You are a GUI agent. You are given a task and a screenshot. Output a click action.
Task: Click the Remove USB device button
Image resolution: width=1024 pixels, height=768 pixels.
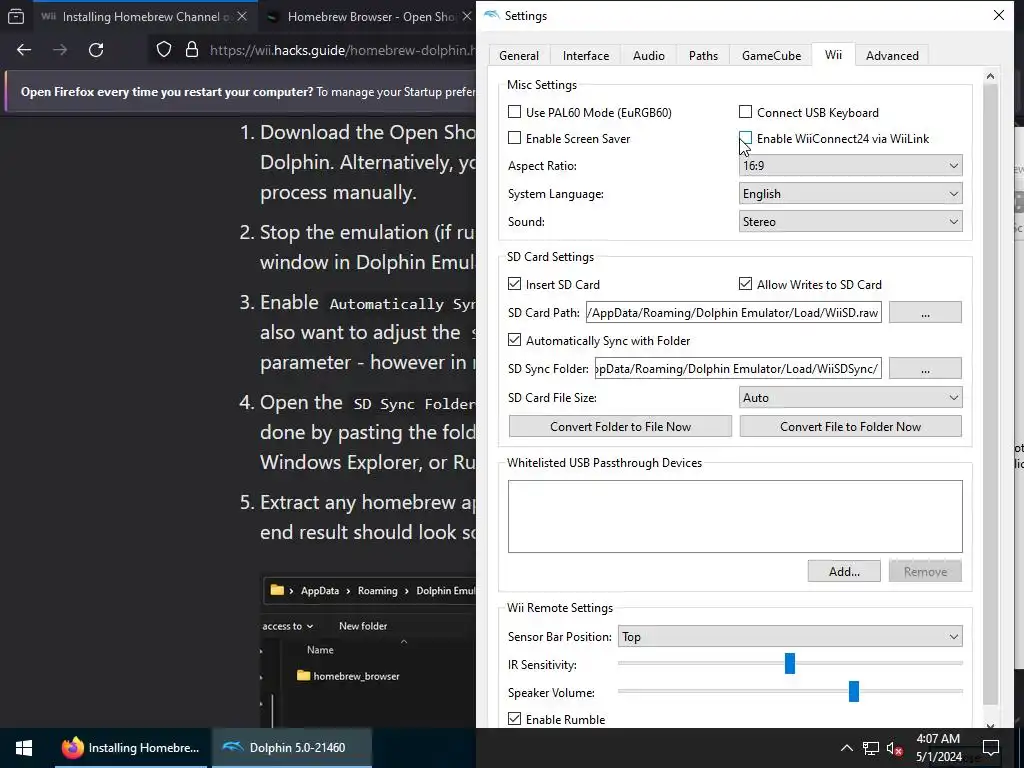point(925,571)
